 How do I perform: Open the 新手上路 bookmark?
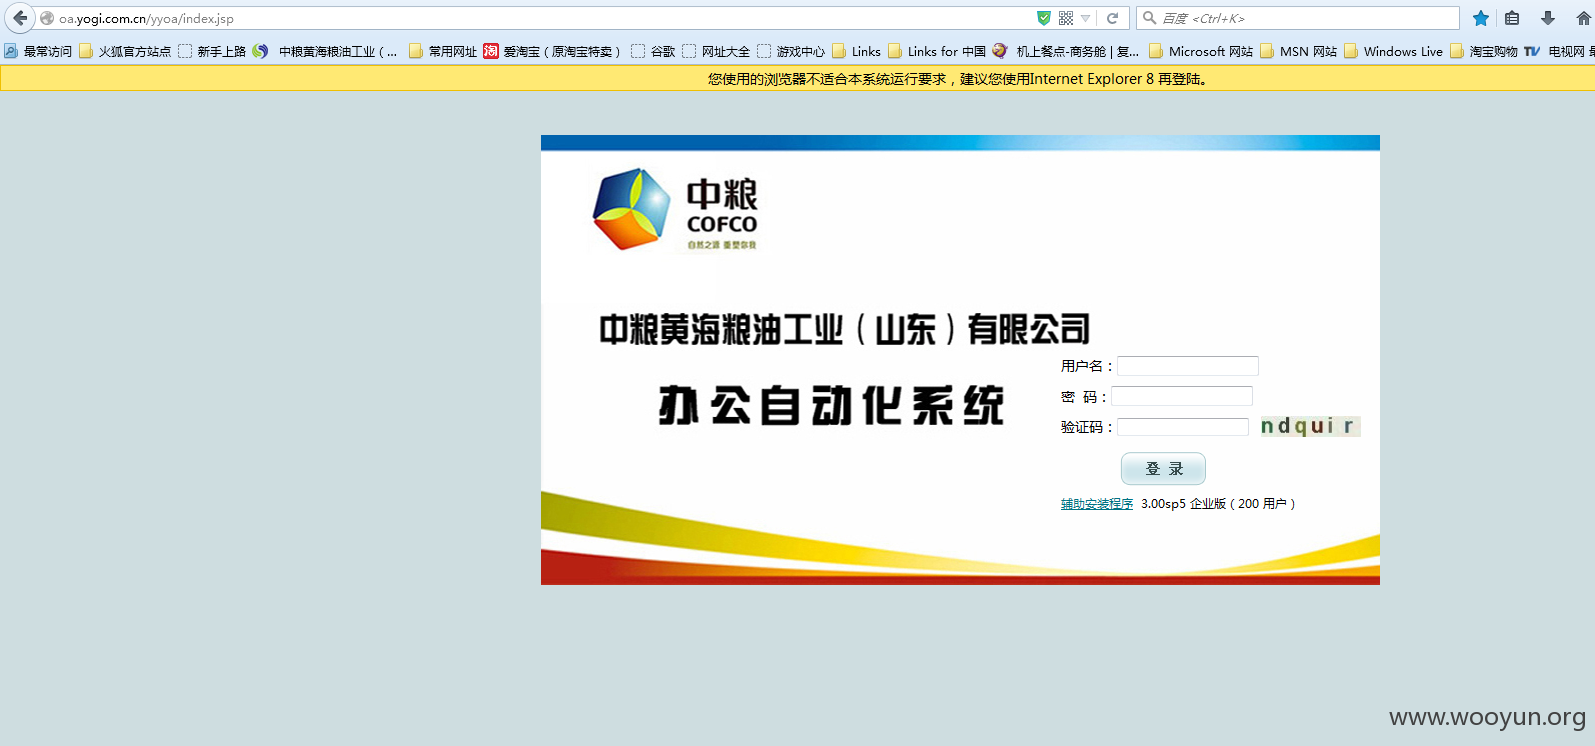click(x=212, y=51)
